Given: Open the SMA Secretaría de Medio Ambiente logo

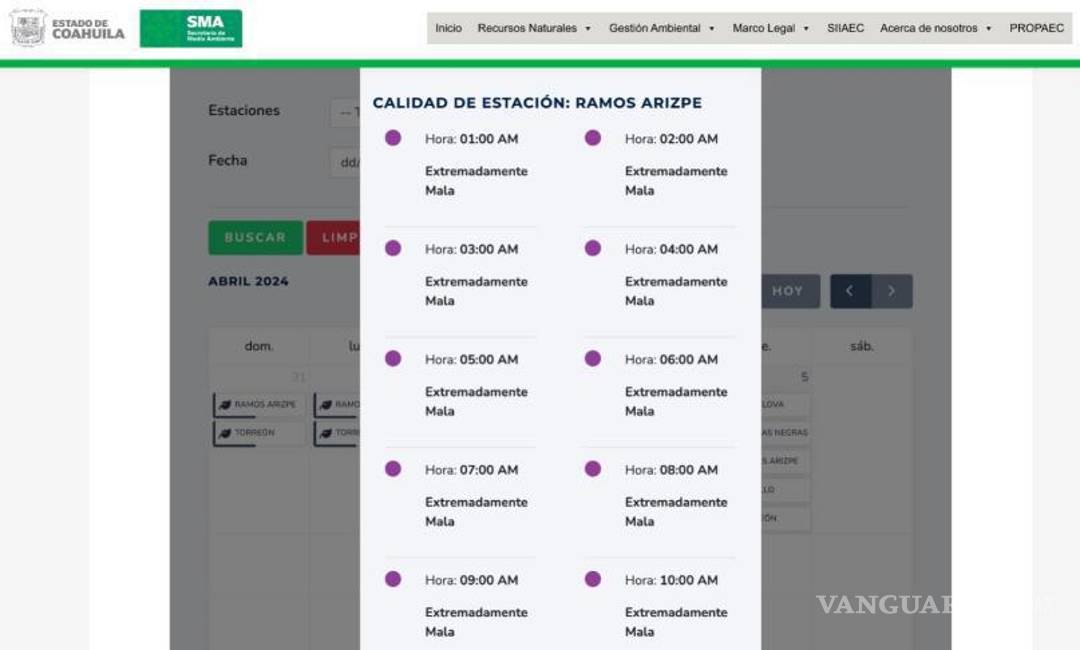Looking at the screenshot, I should point(190,27).
